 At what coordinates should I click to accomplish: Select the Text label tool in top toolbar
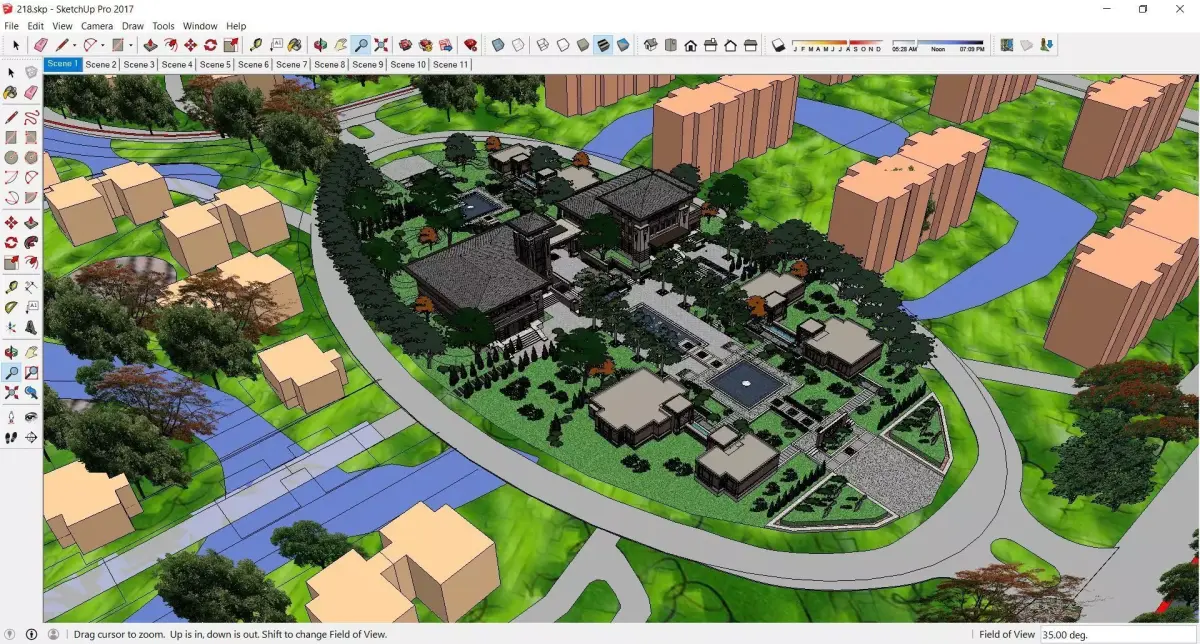tap(276, 45)
